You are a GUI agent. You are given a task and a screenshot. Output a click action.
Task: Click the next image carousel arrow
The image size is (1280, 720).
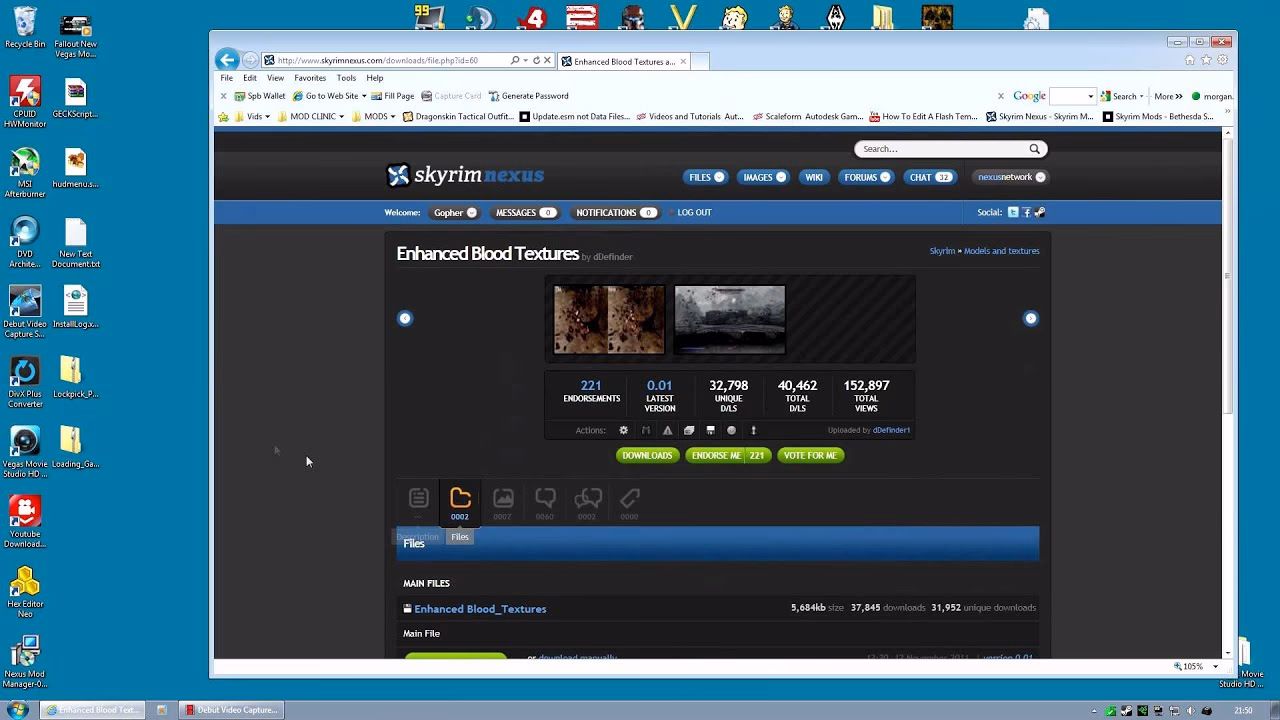pyautogui.click(x=1031, y=318)
